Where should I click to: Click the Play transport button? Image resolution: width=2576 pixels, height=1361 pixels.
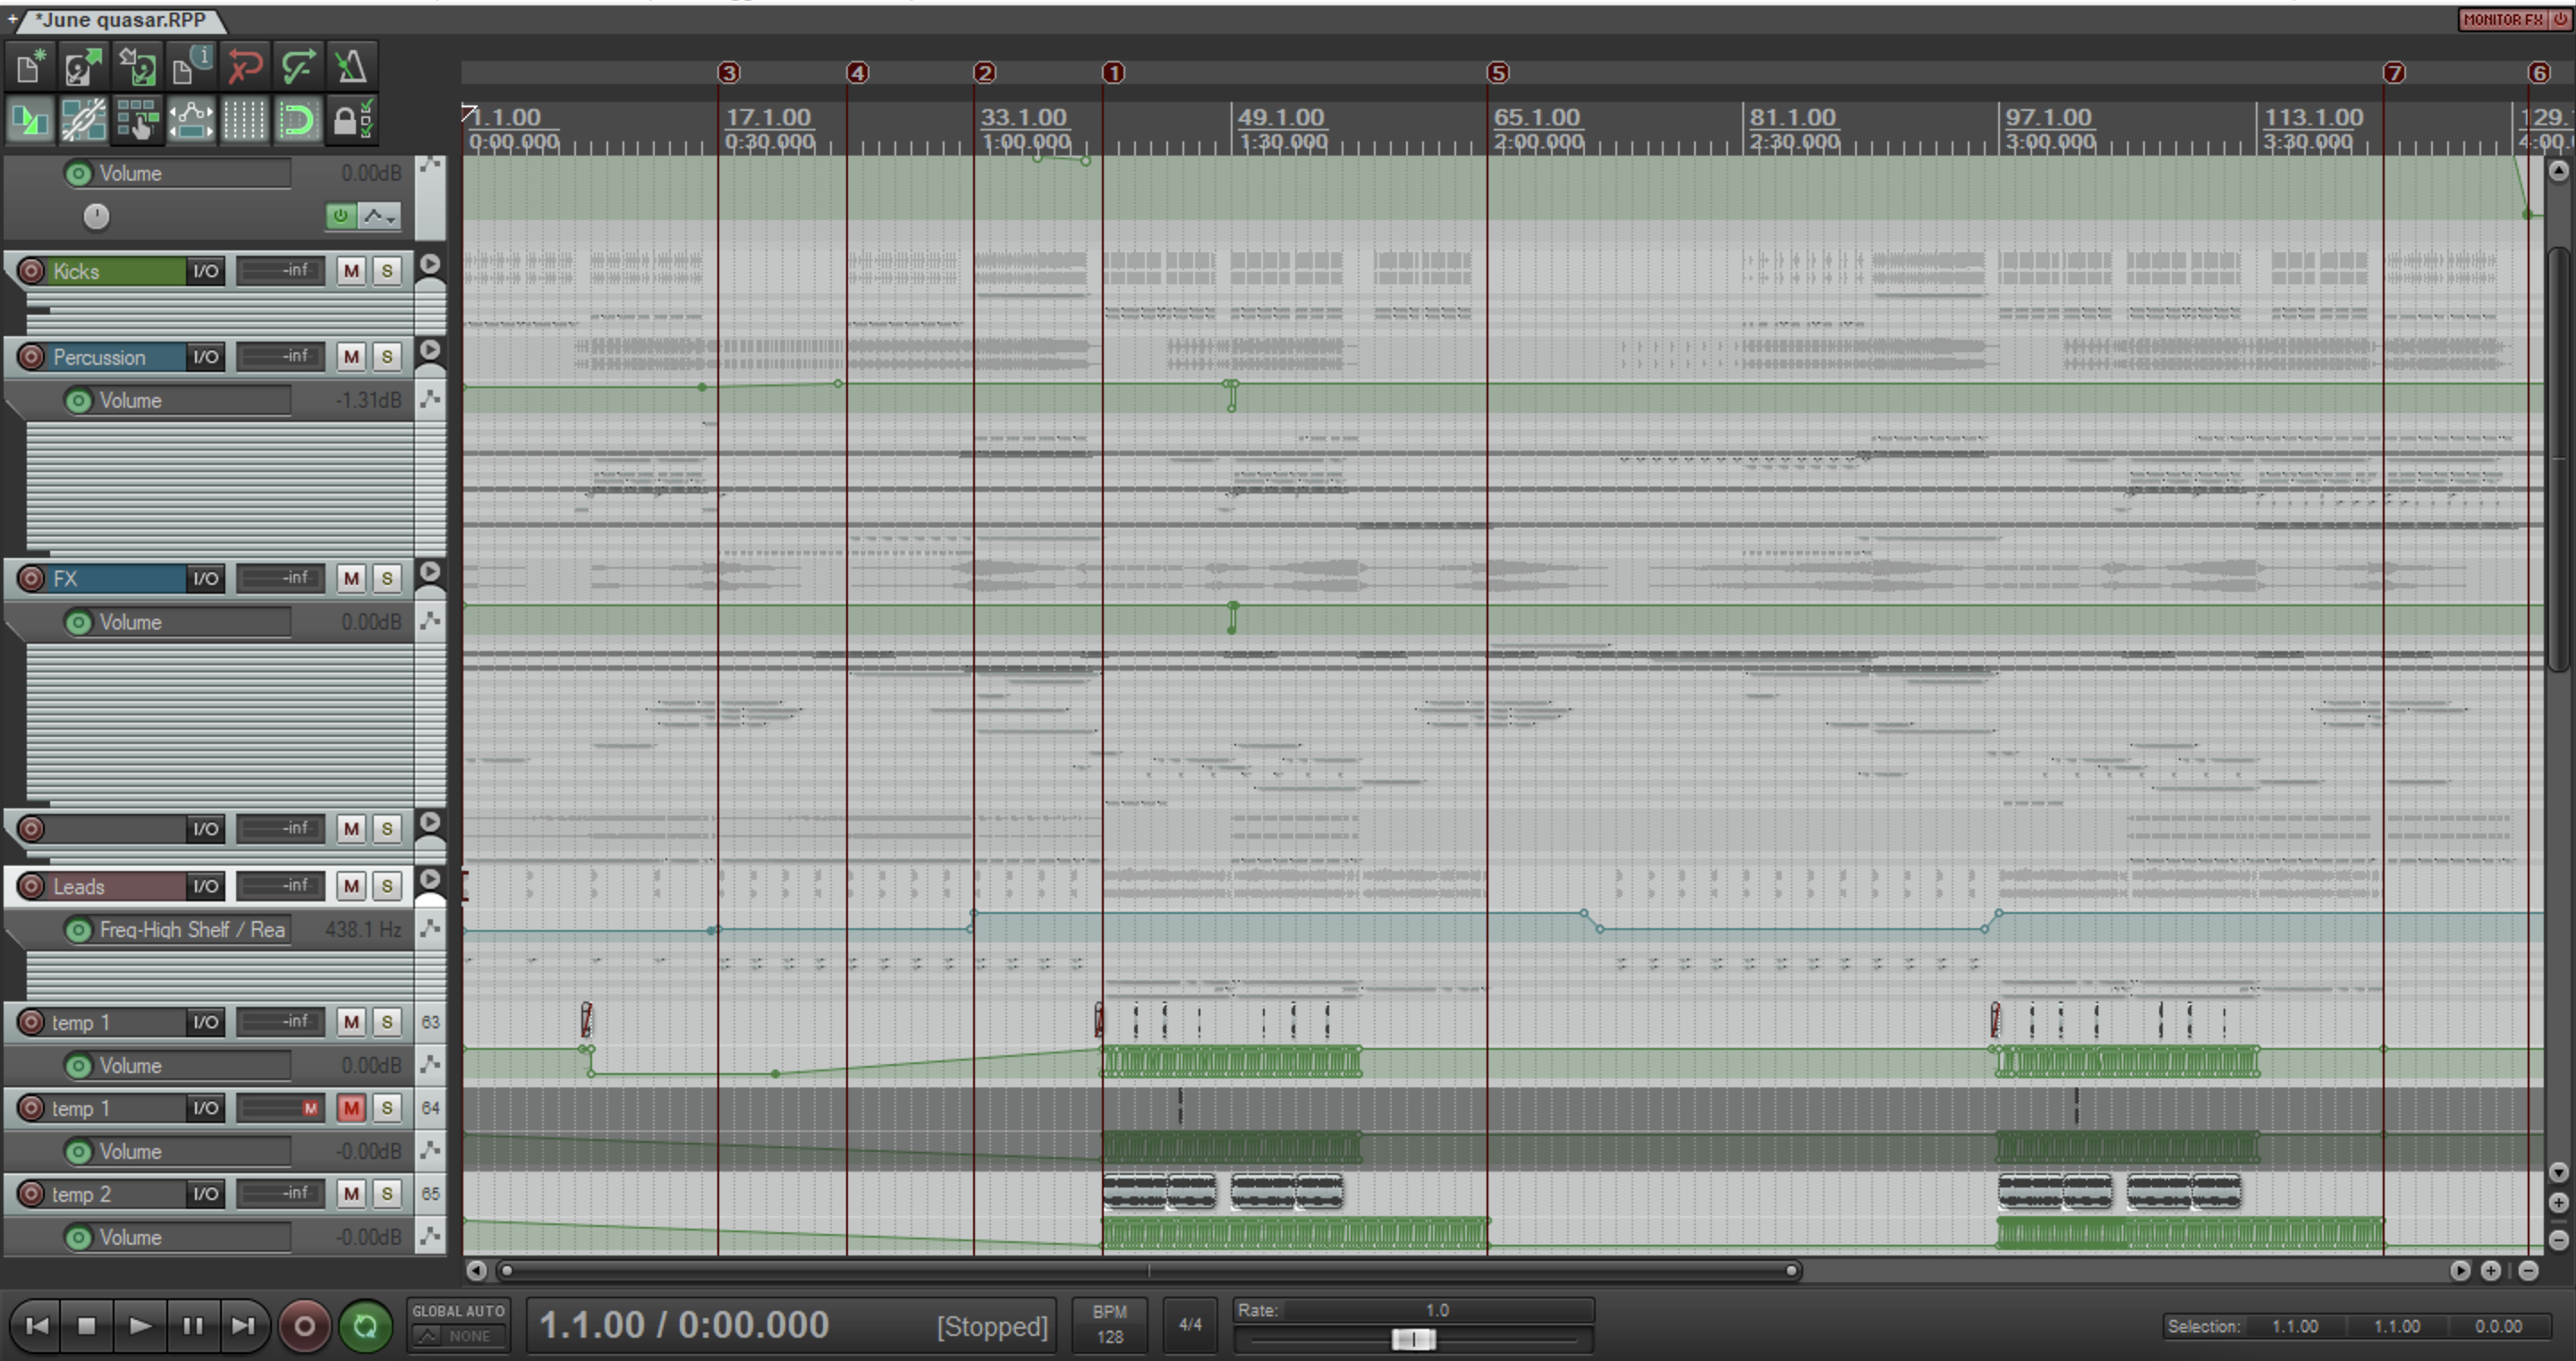pos(140,1326)
